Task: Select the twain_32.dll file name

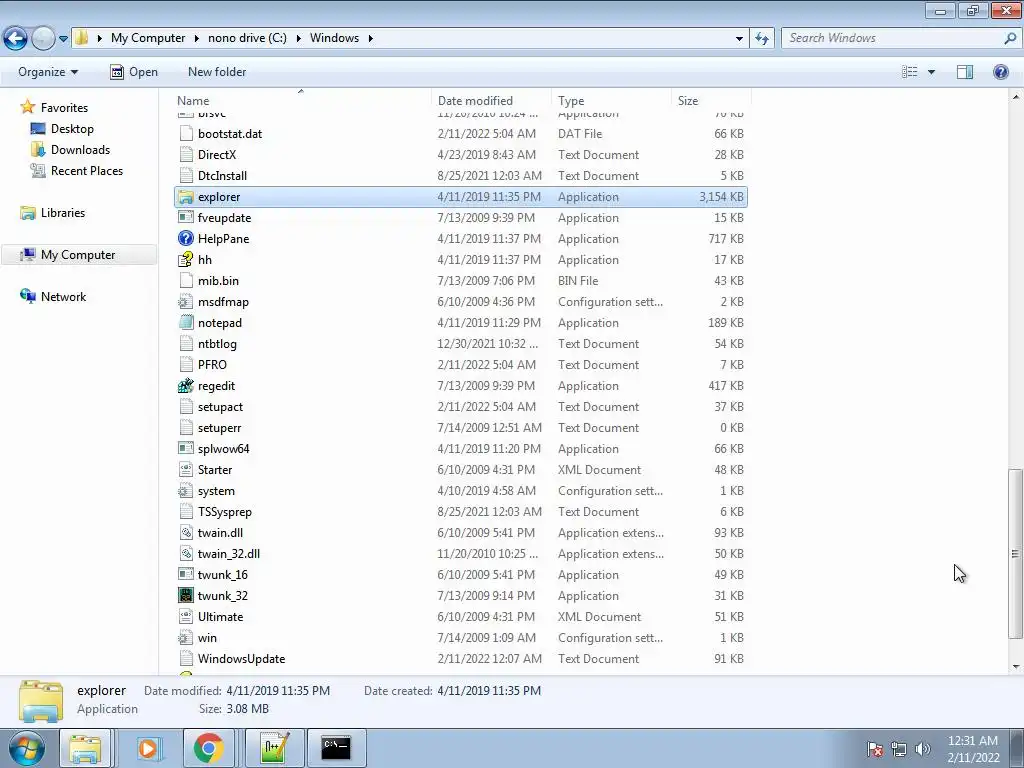Action: (229, 554)
